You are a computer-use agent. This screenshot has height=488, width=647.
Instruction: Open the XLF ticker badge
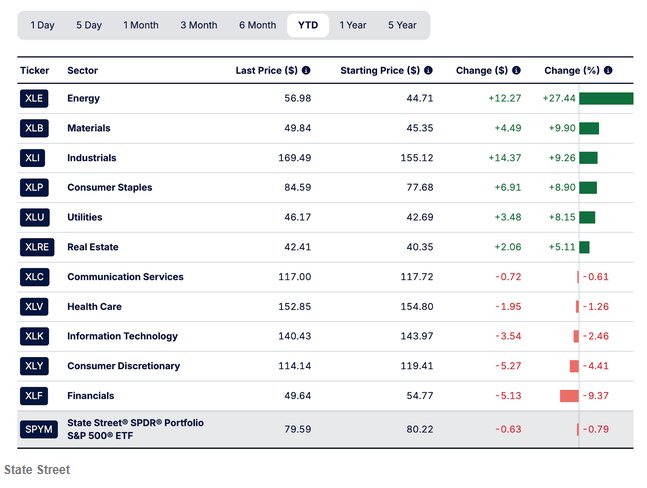pos(34,396)
